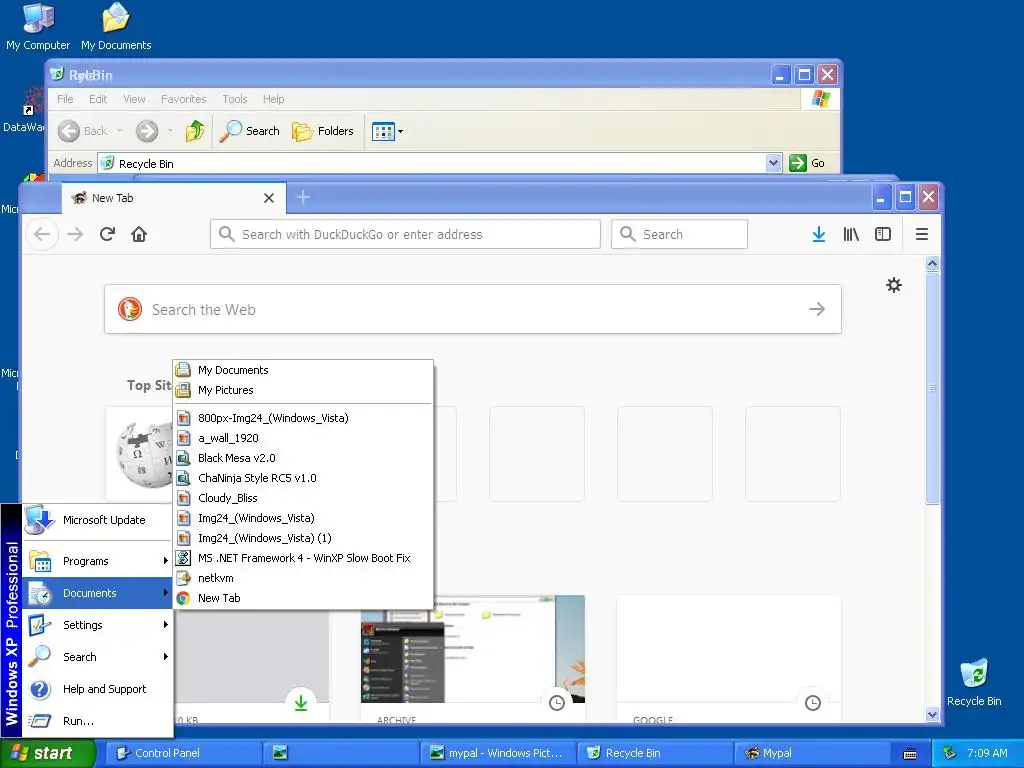Click Search in Recycle Bin toolbar
Image resolution: width=1024 pixels, height=768 pixels.
point(249,131)
